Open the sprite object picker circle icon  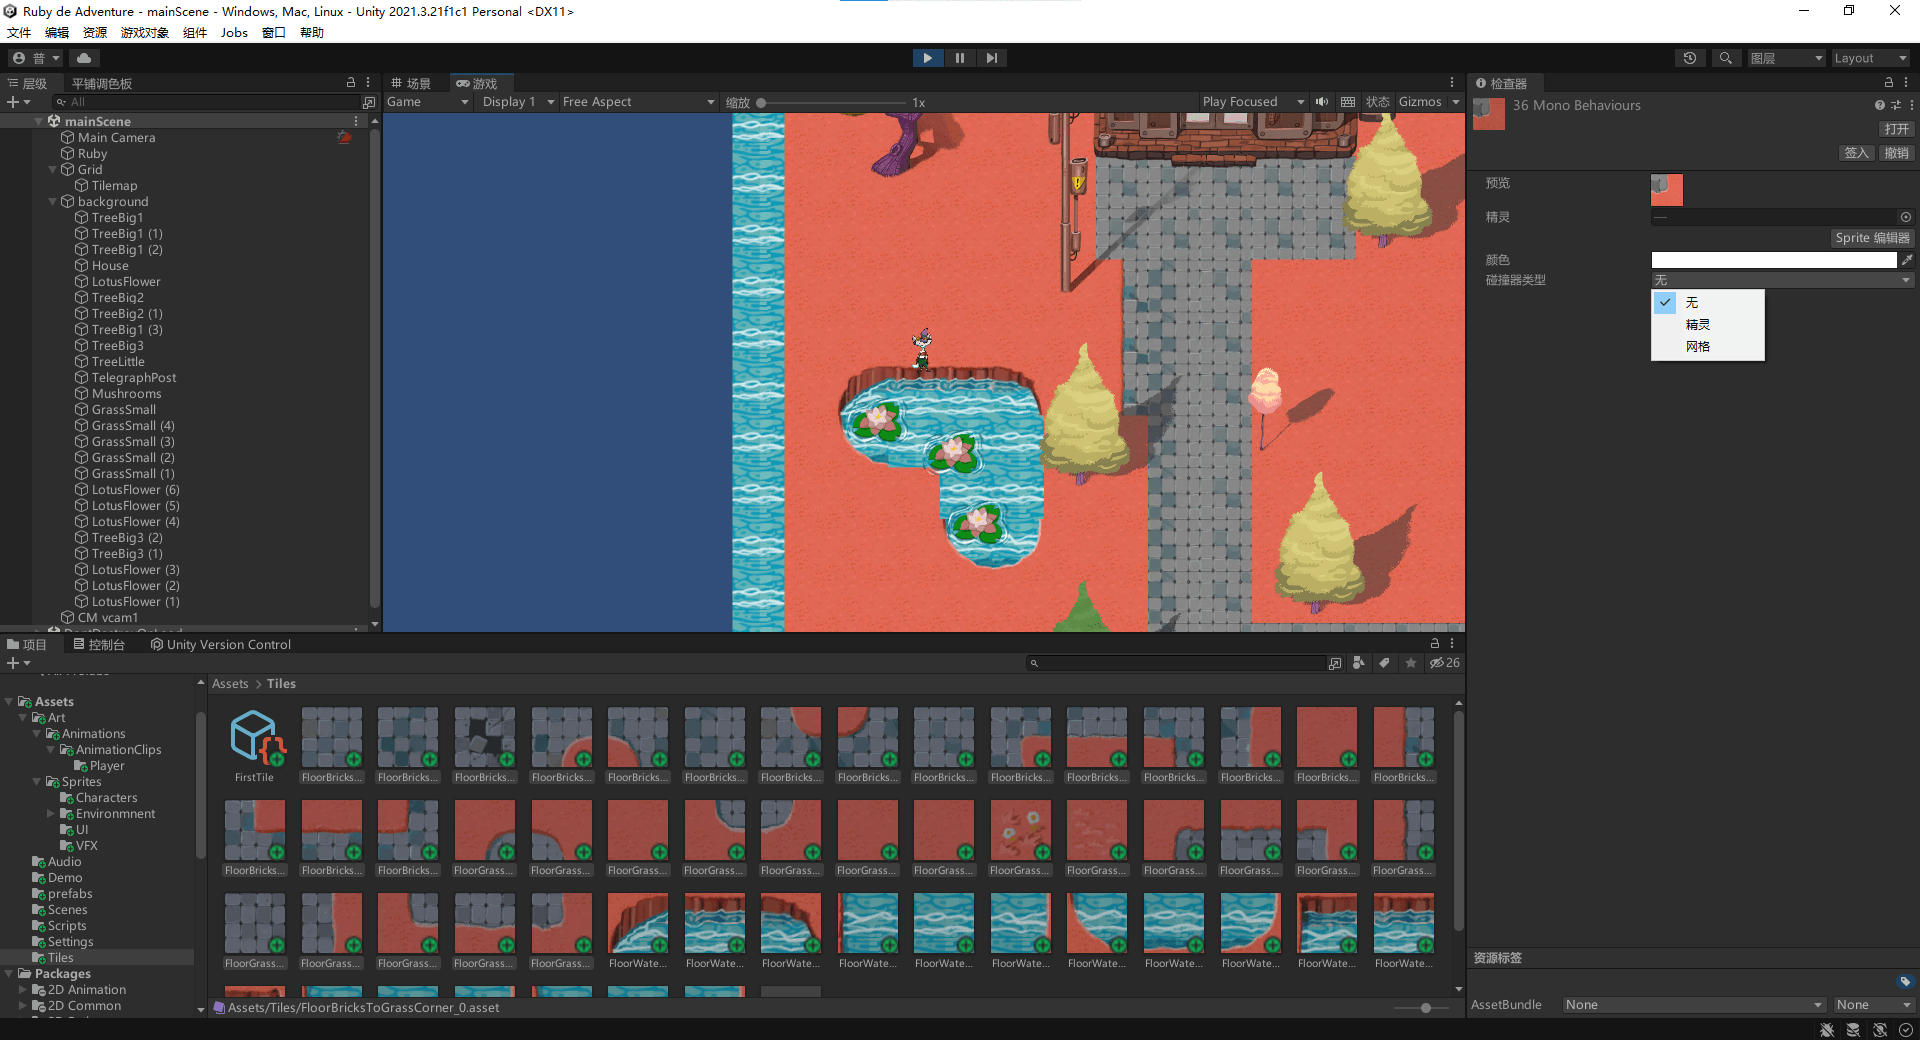(x=1906, y=217)
